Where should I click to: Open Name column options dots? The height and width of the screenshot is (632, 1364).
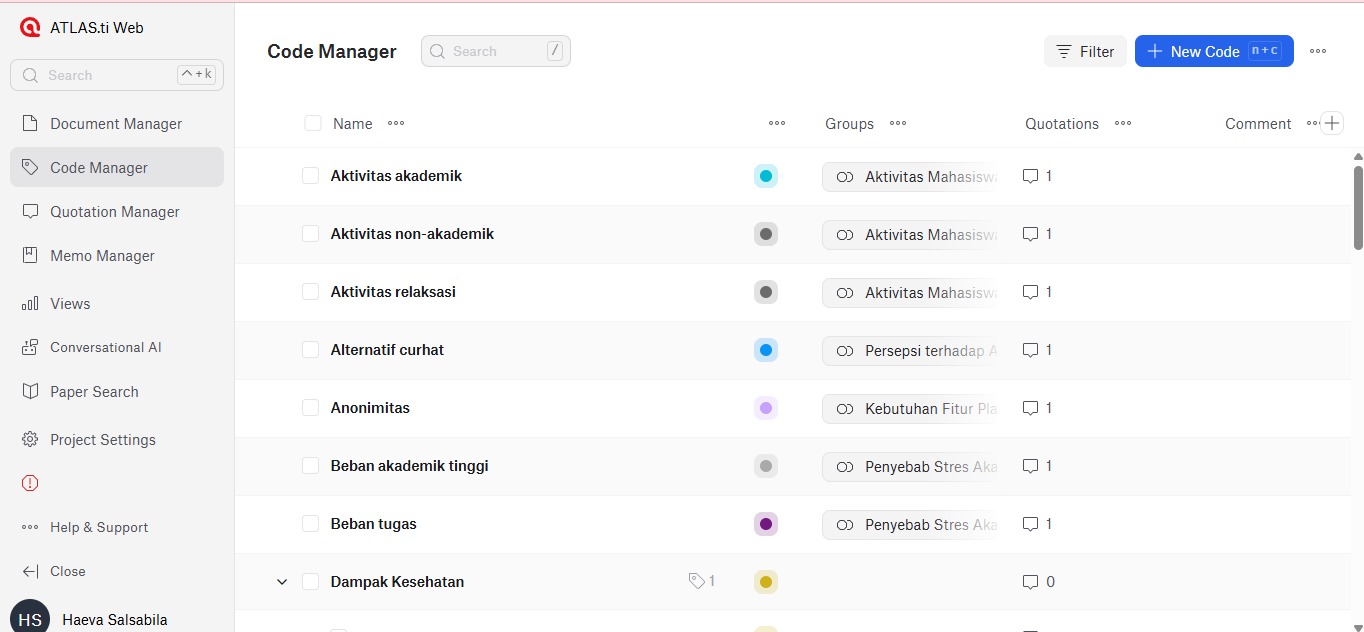click(396, 124)
